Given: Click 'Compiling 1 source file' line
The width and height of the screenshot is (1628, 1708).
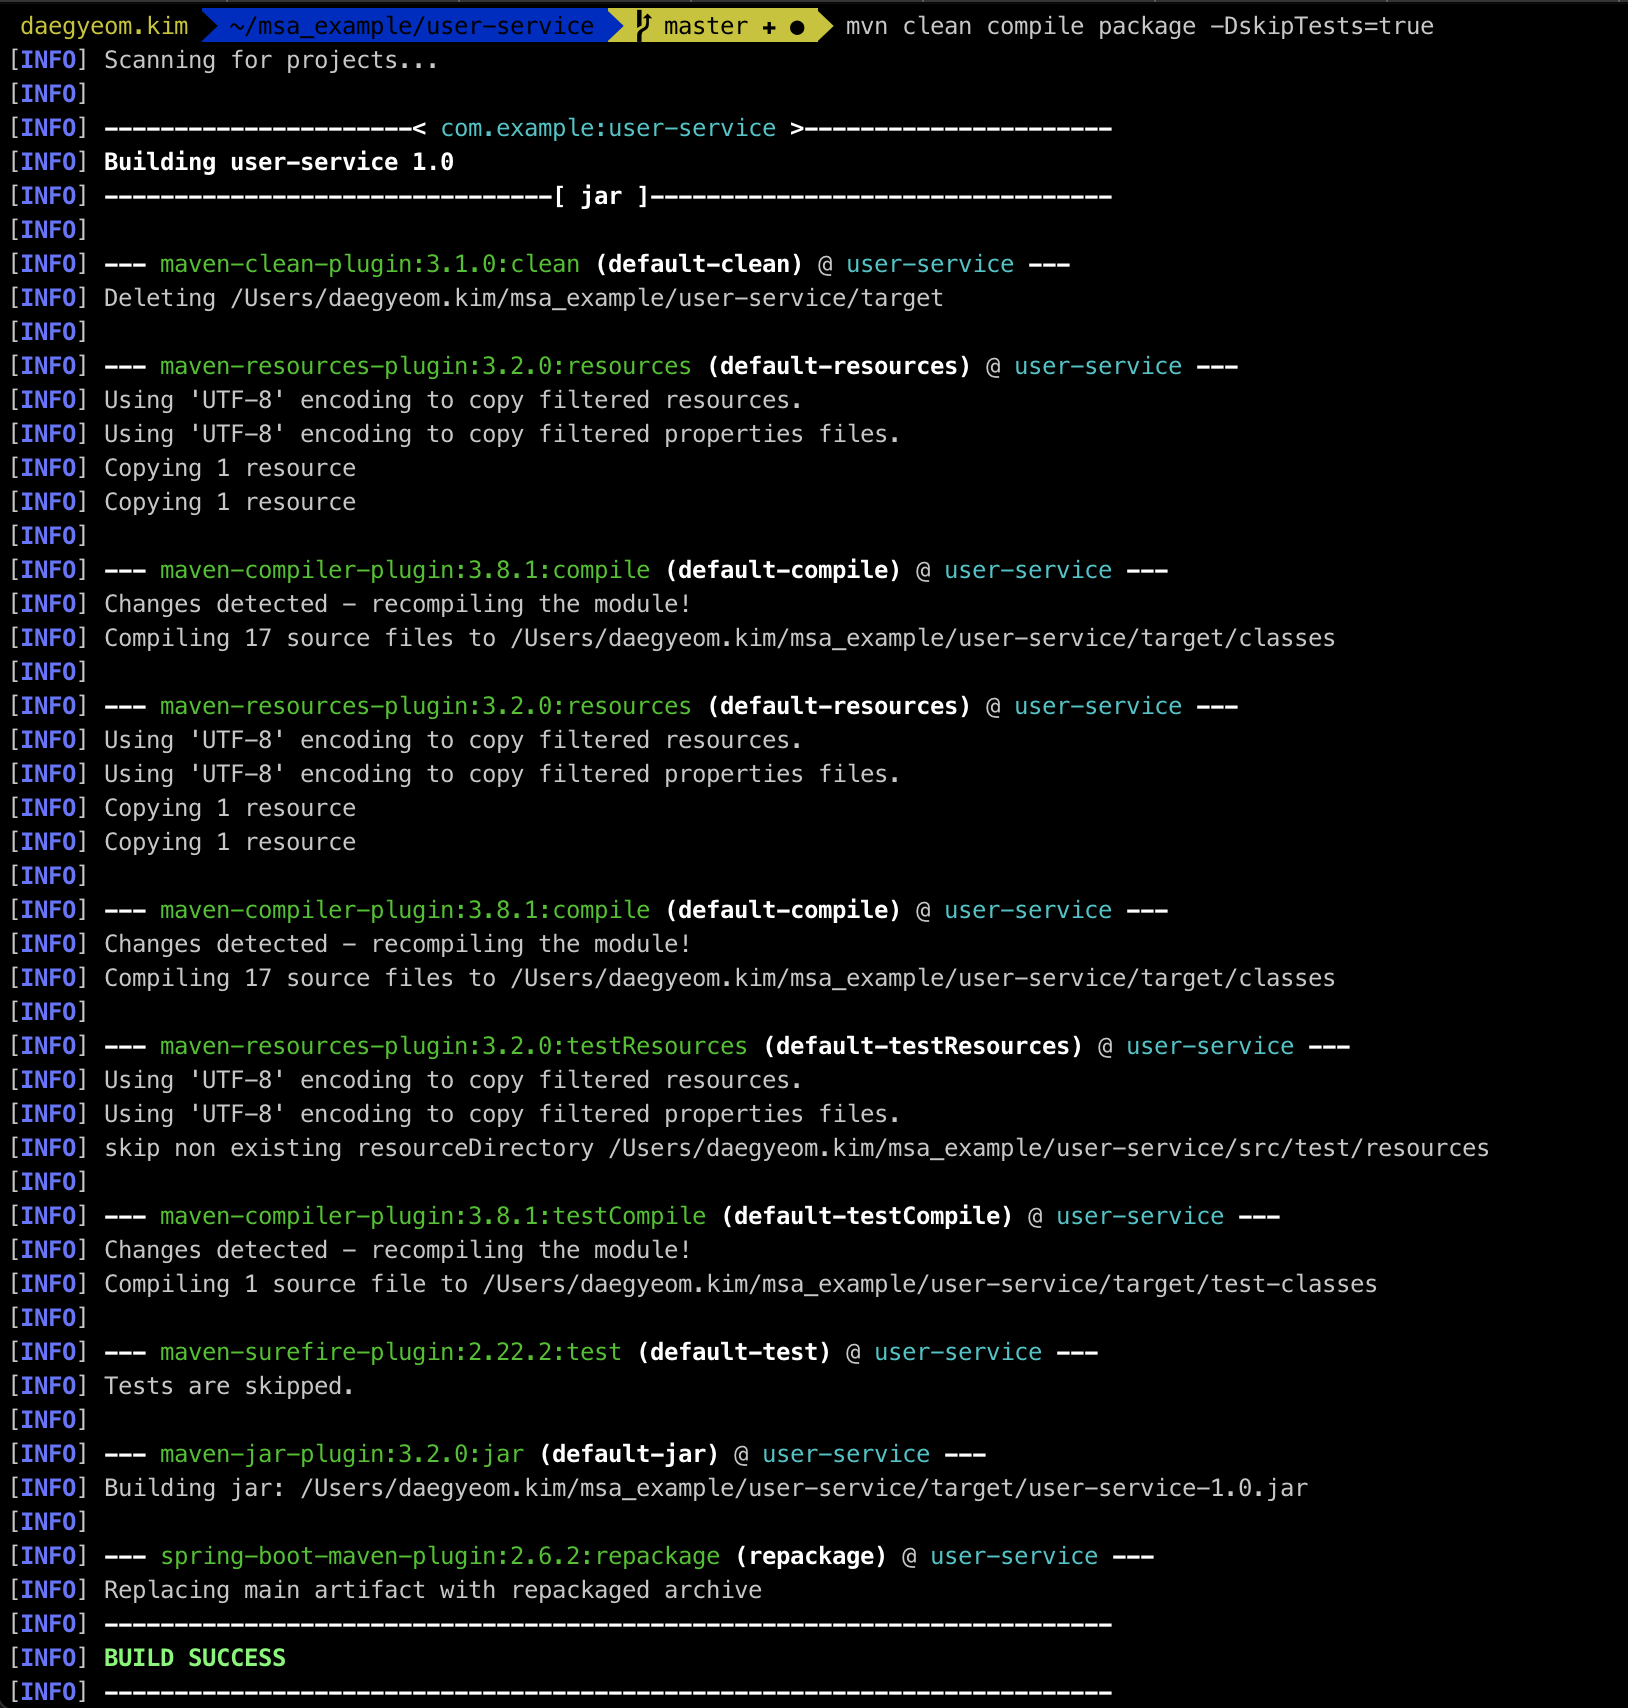Looking at the screenshot, I should (x=741, y=1284).
